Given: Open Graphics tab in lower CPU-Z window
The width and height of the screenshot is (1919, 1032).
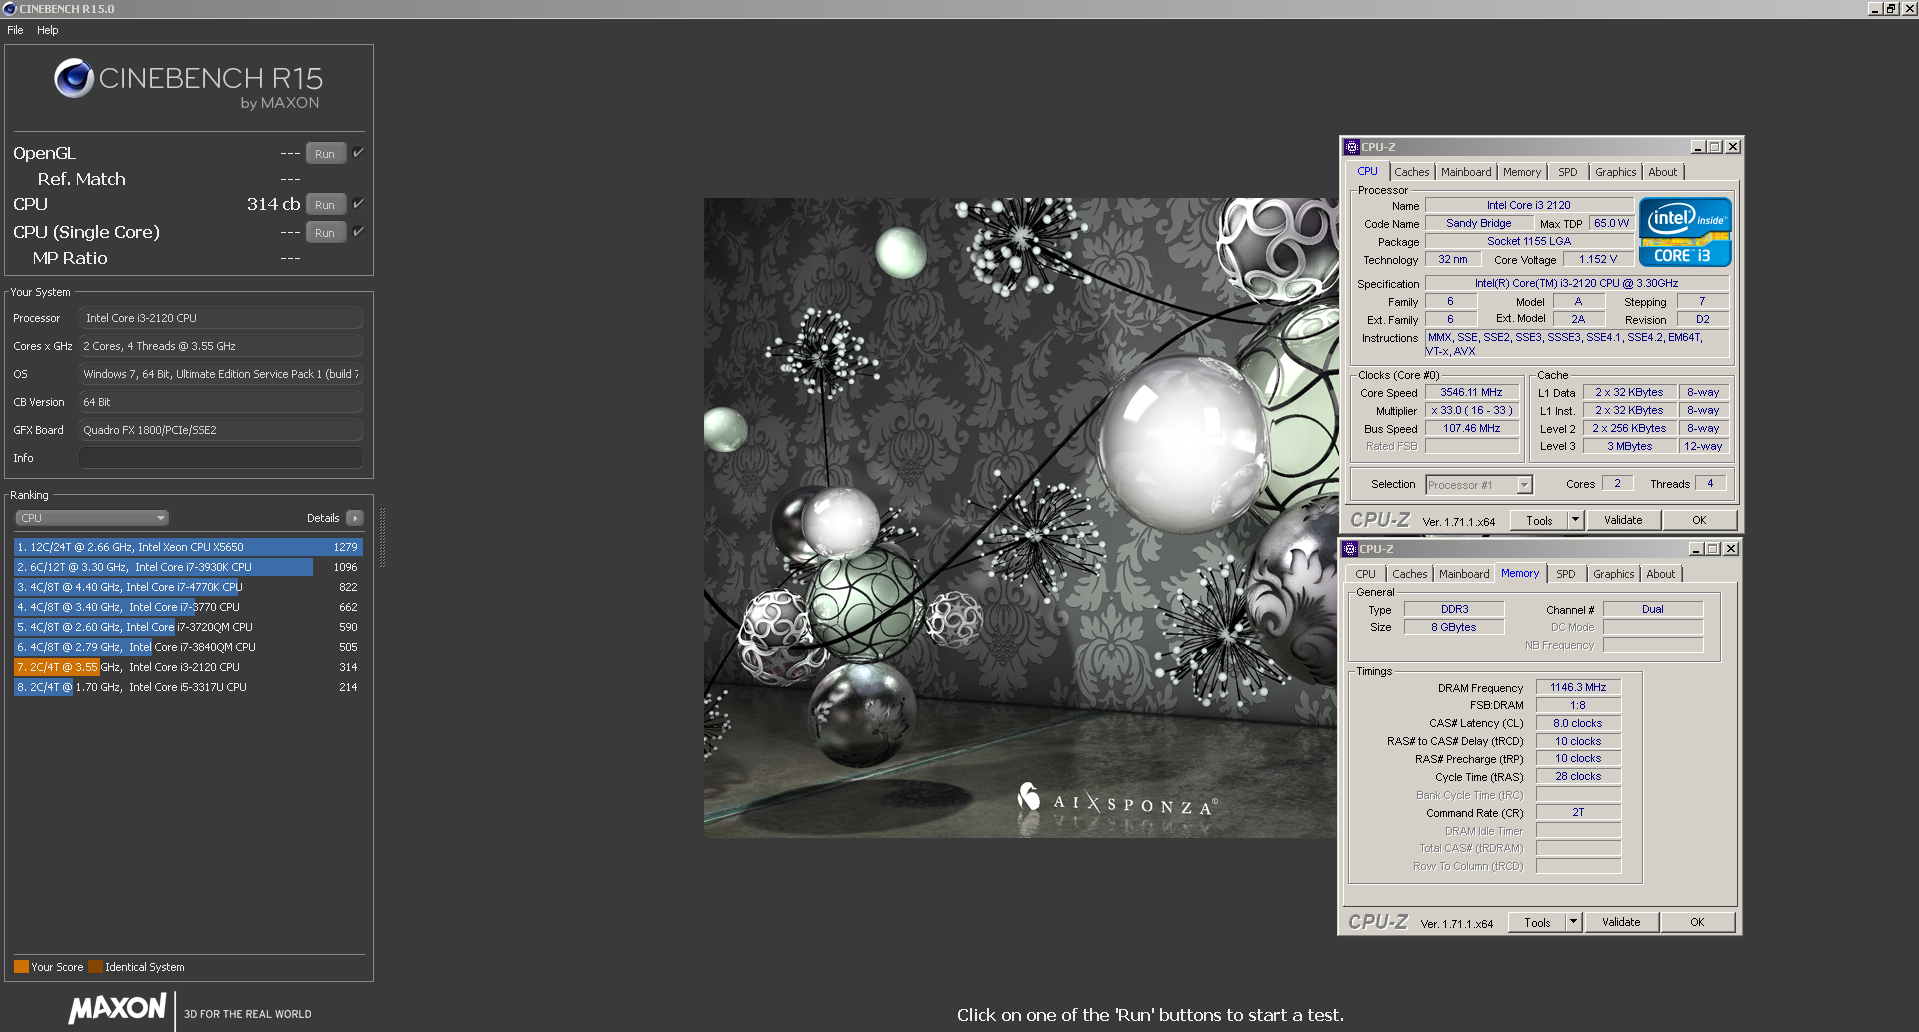Looking at the screenshot, I should [x=1613, y=574].
